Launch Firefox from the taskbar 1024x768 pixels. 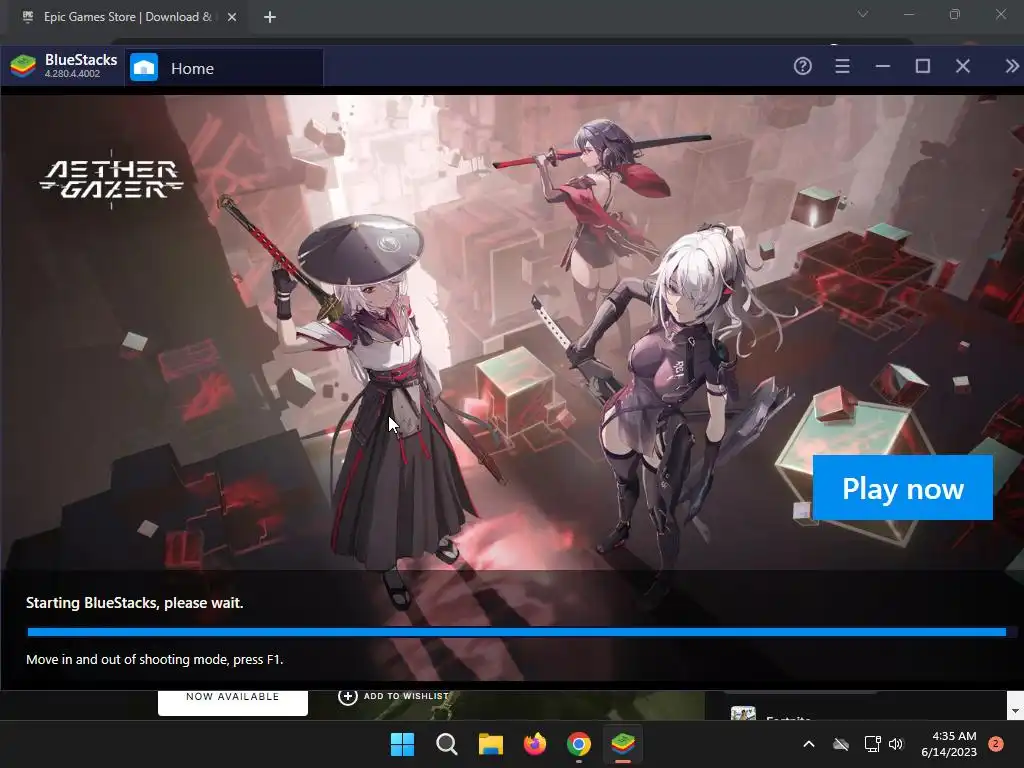tap(535, 744)
